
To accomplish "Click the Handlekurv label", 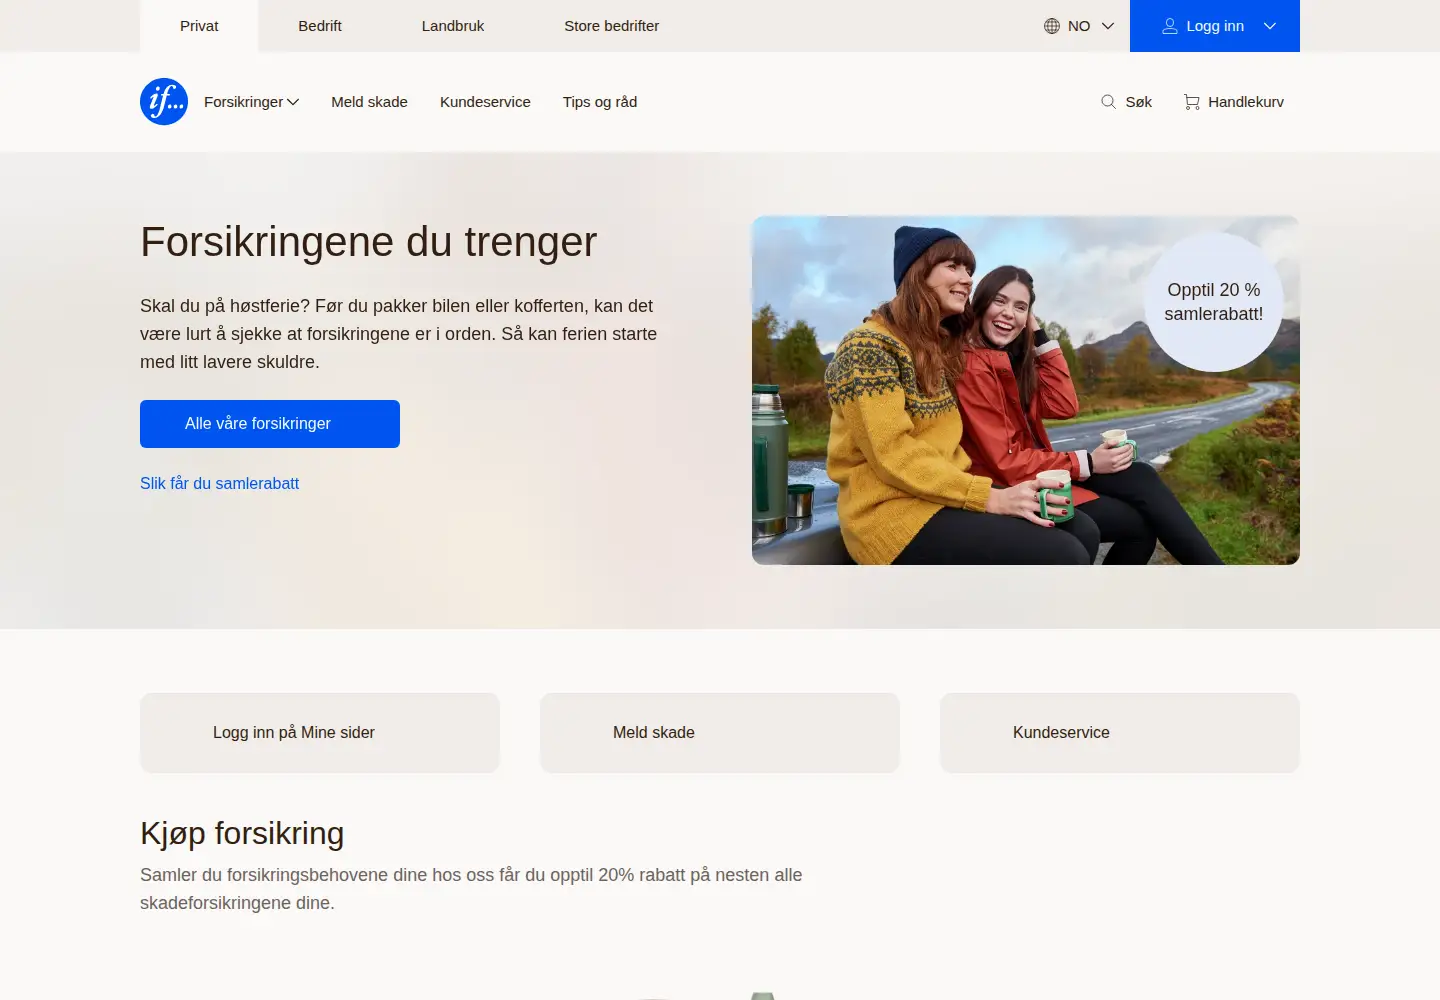I will coord(1246,102).
